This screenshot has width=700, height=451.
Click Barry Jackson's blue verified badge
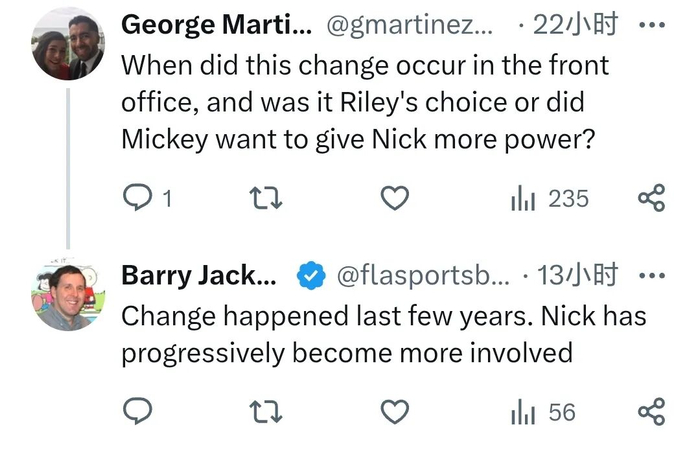coord(312,275)
